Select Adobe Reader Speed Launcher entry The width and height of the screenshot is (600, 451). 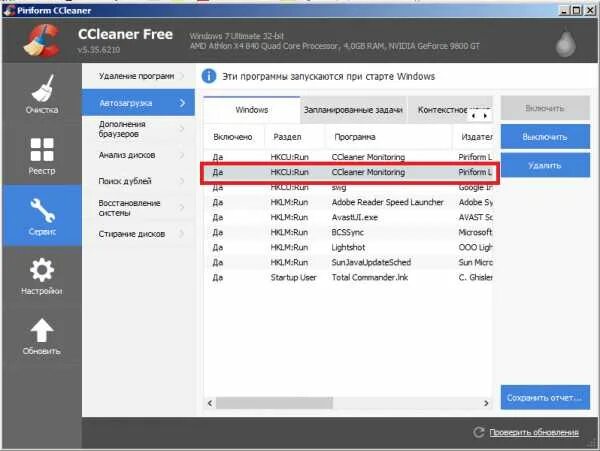[348, 202]
